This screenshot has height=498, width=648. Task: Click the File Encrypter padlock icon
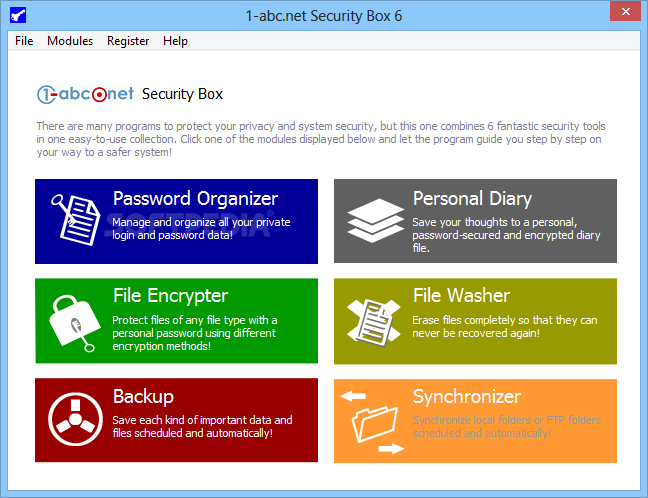[x=74, y=323]
